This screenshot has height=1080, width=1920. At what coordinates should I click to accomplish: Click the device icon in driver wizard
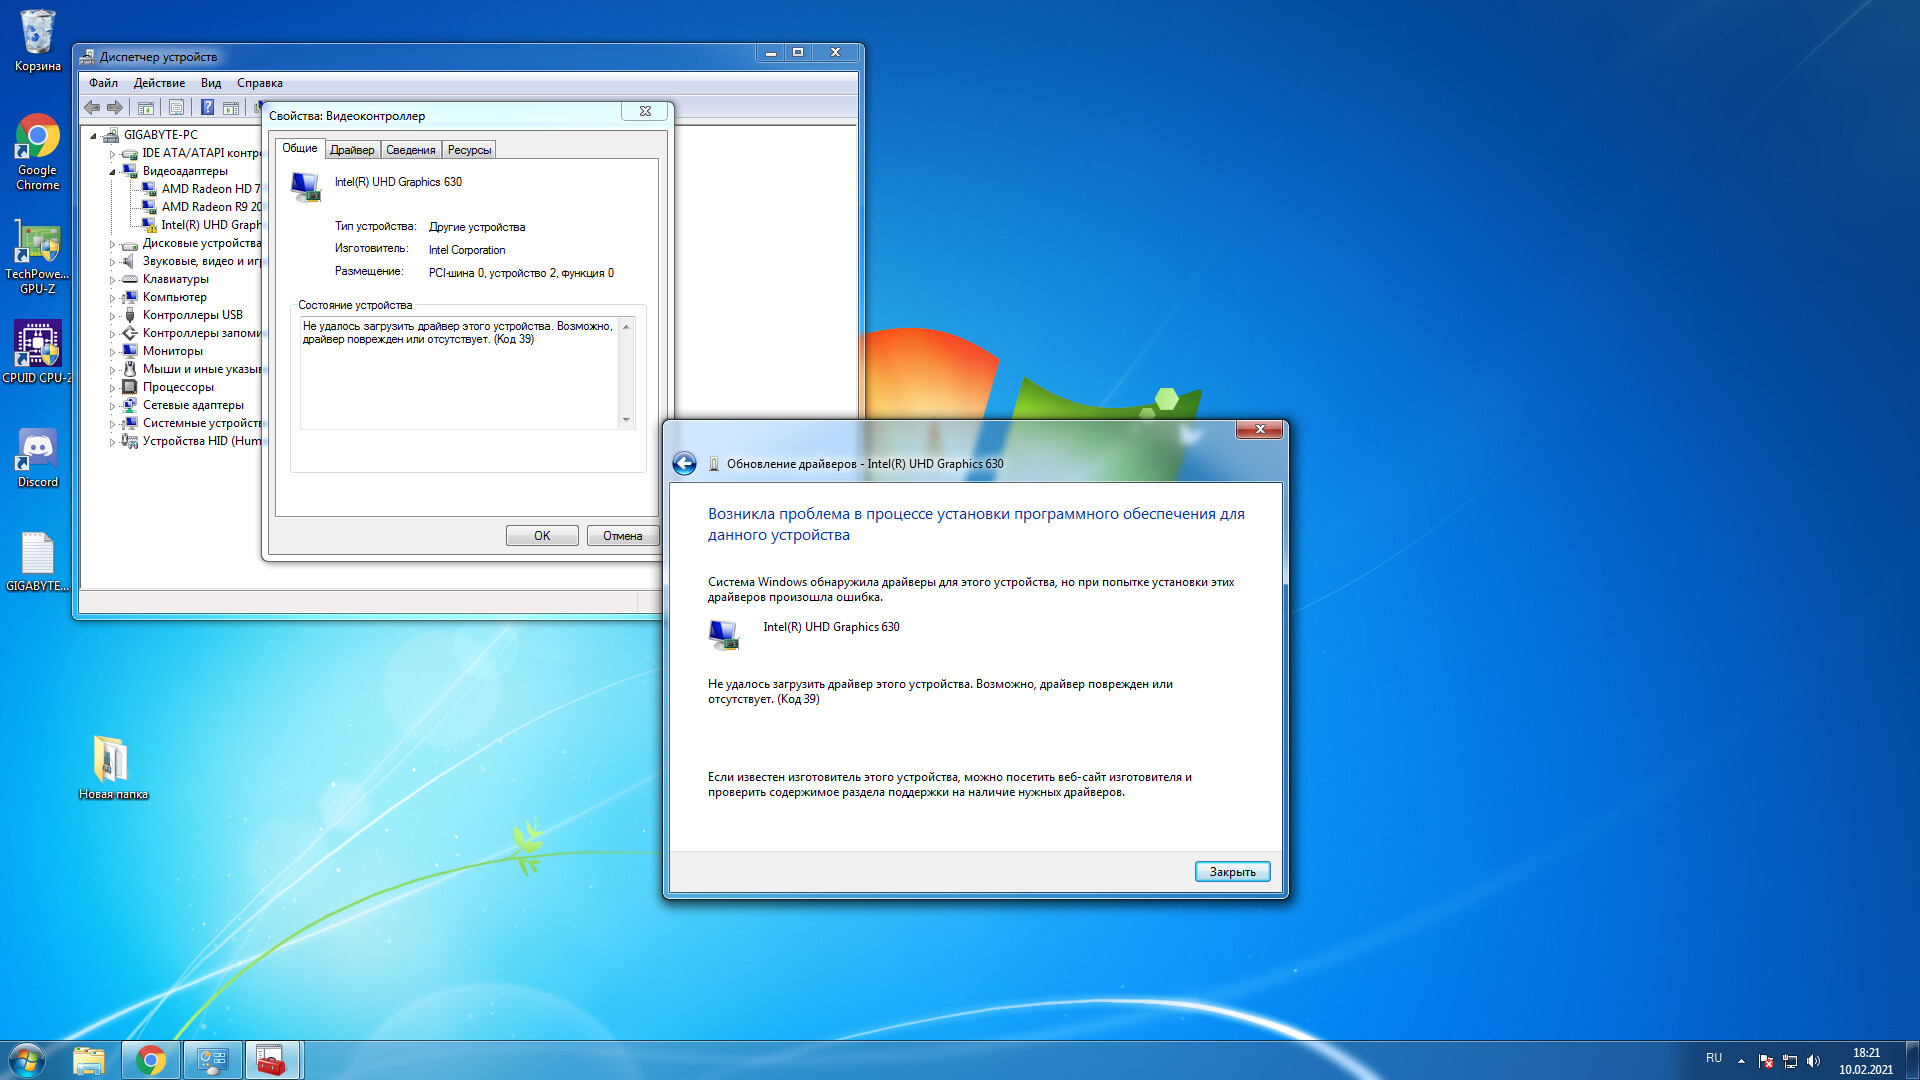[x=724, y=634]
